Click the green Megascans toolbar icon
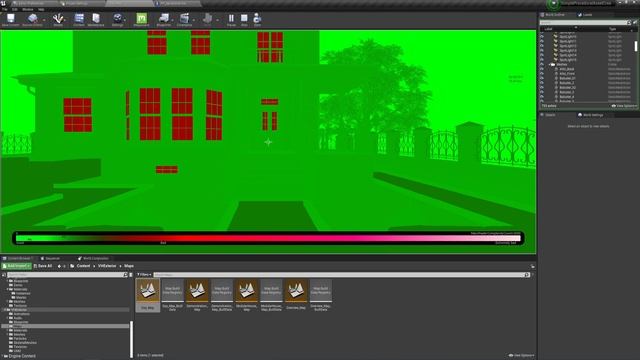Screen dimensions: 640x360 [x=141, y=18]
